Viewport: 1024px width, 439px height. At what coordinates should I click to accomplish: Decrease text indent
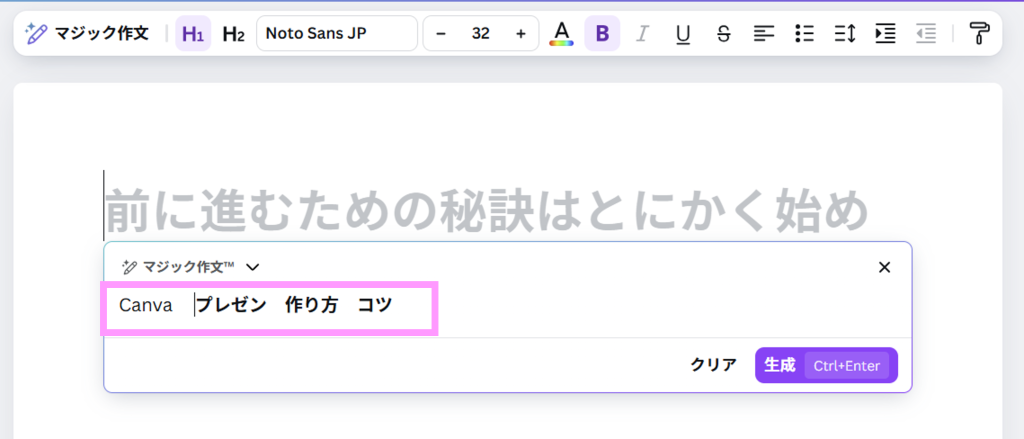(x=926, y=34)
